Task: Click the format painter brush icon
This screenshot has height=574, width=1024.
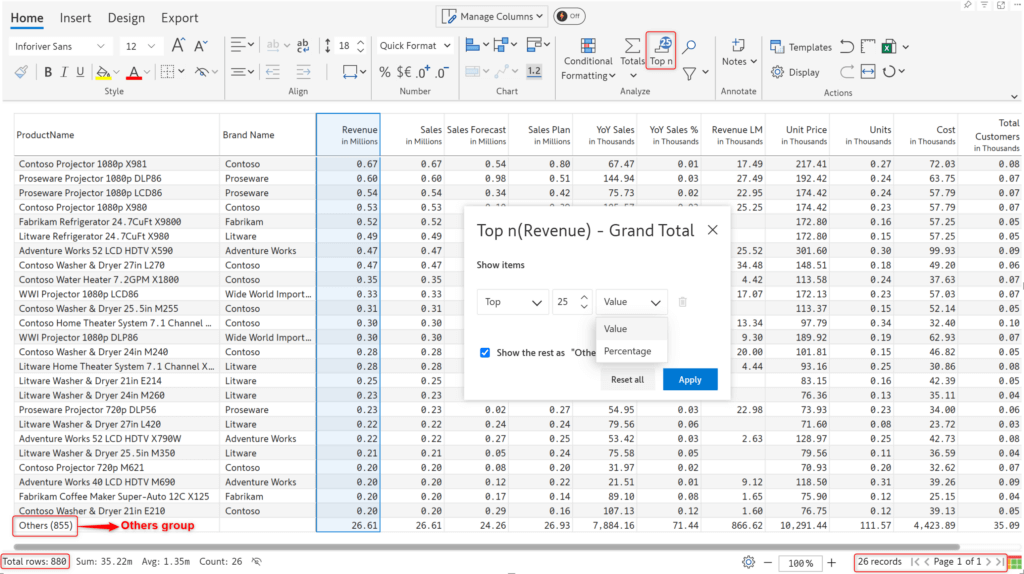Action: point(21,72)
